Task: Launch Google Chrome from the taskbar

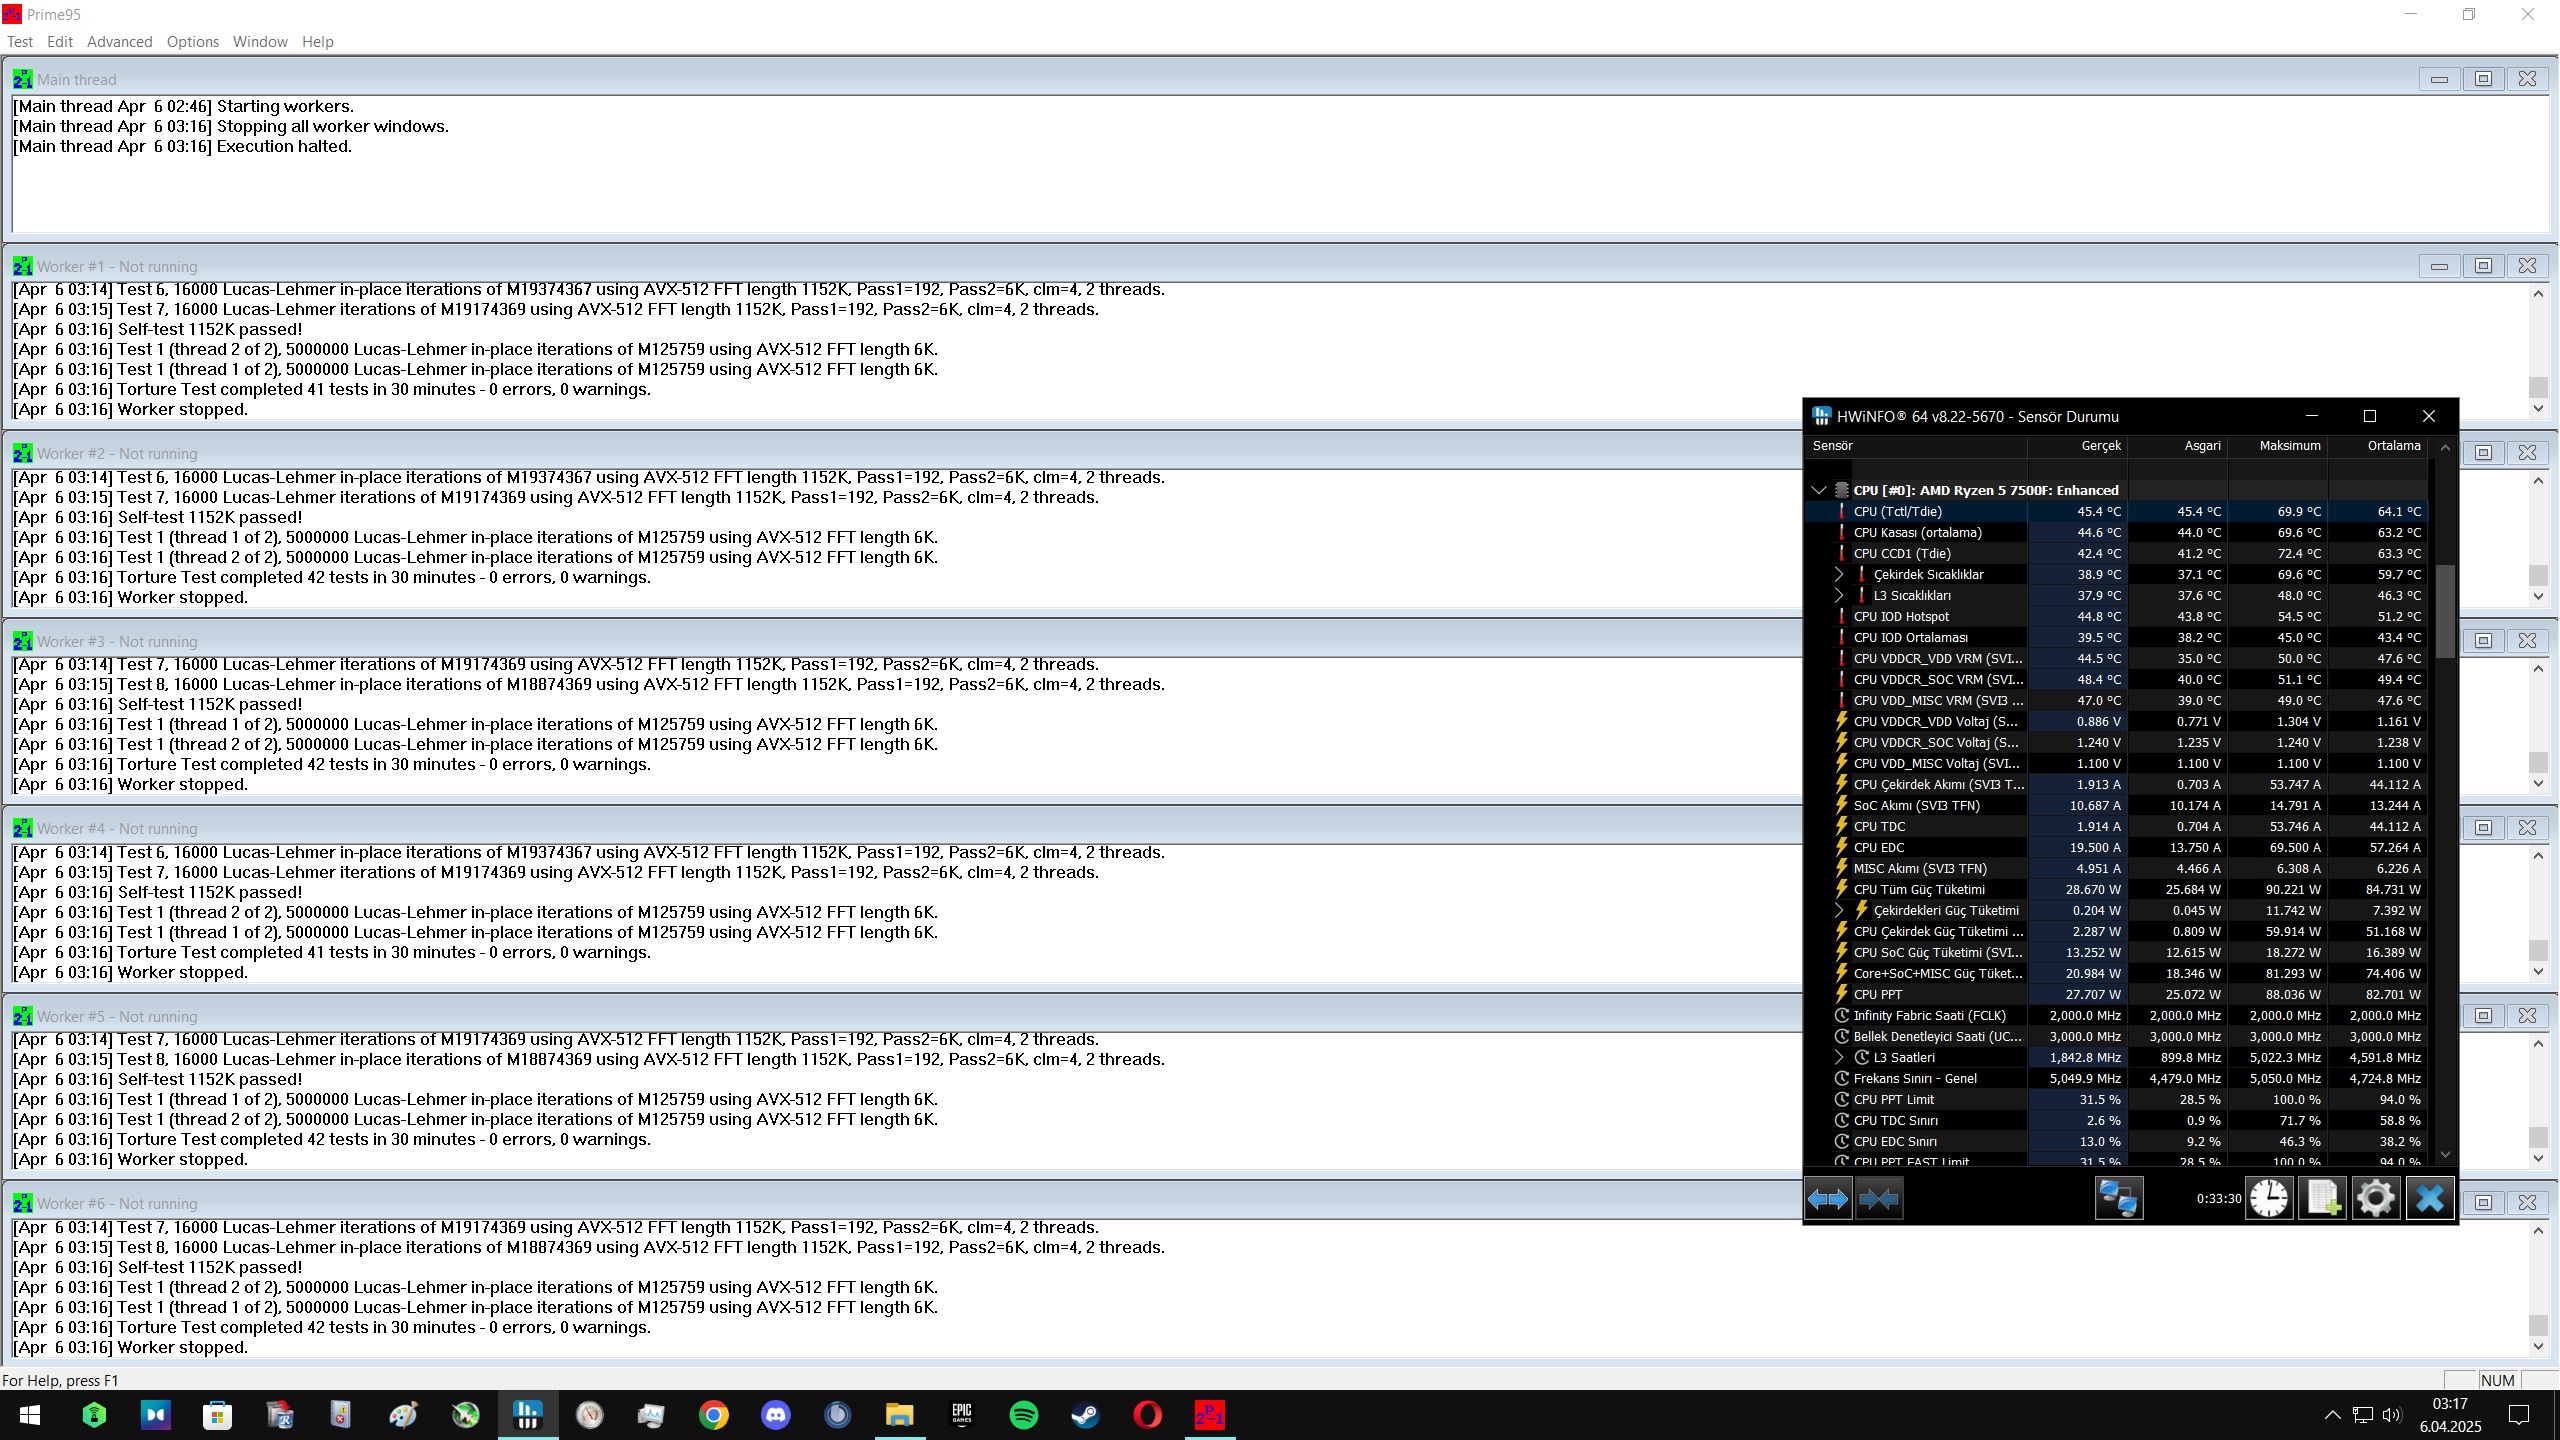Action: click(713, 1415)
